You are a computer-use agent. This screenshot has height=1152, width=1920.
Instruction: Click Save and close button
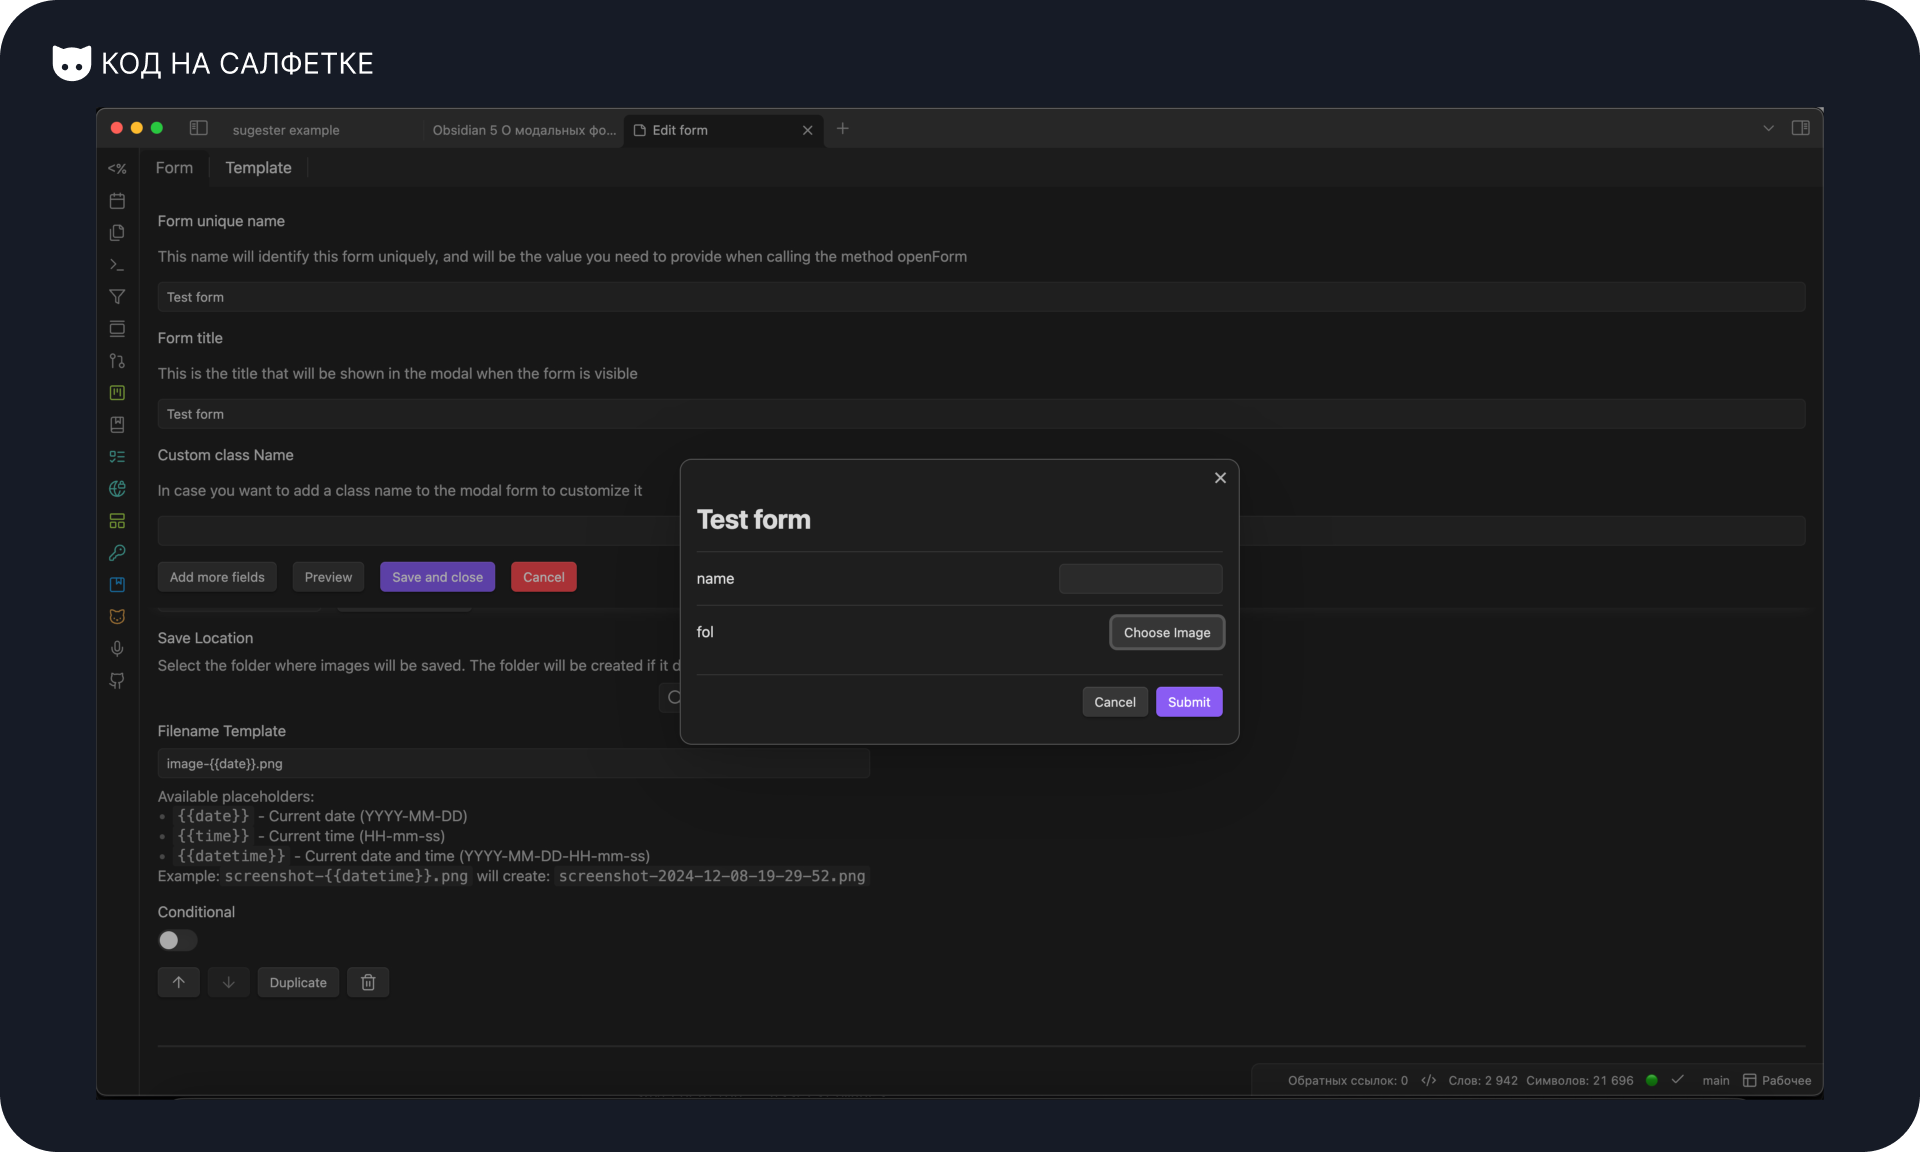point(437,577)
